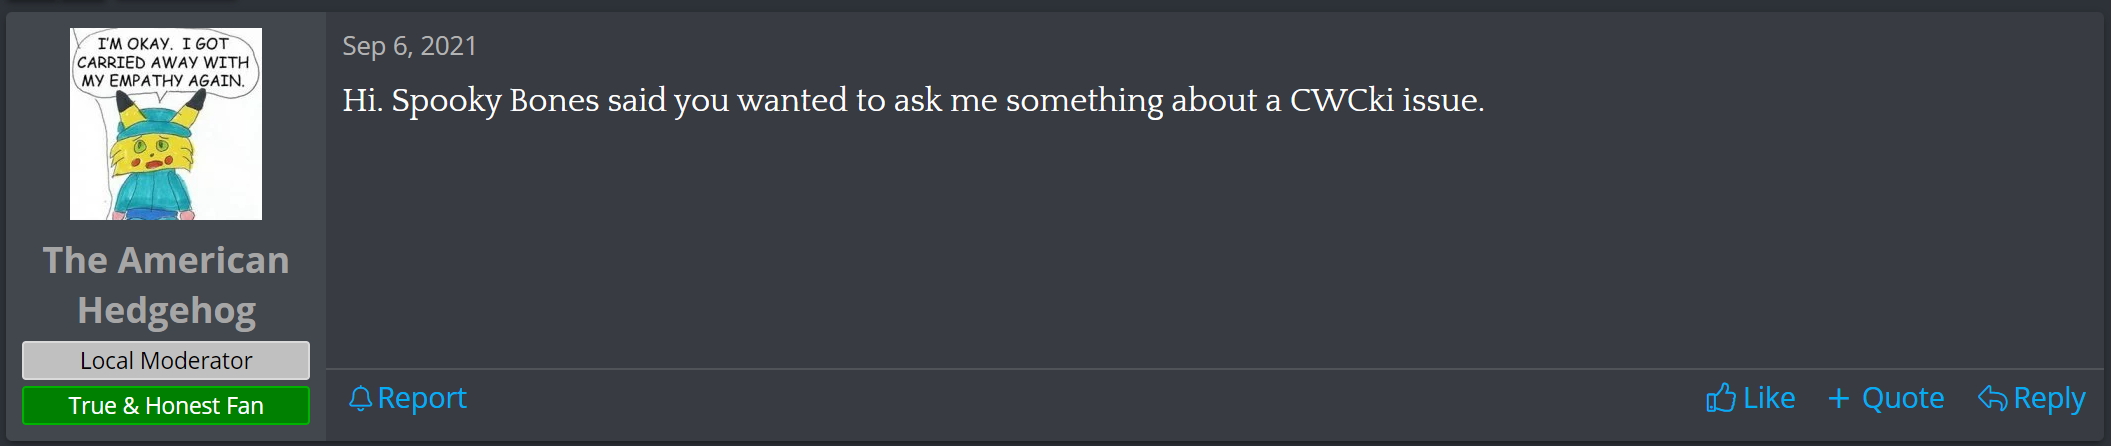
Task: Click the True & Honest Fan banner
Action: [x=166, y=405]
